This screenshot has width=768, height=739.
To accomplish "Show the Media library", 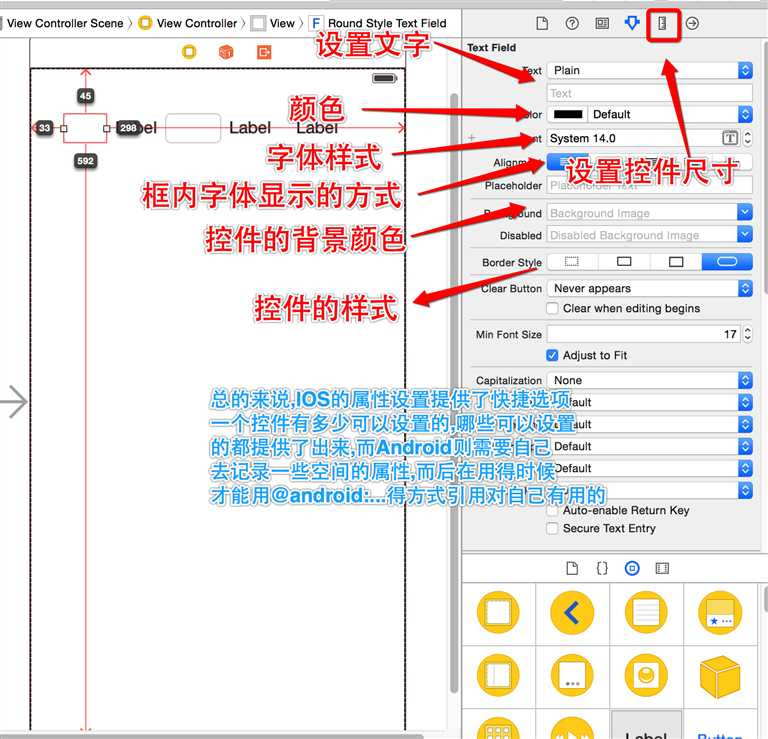I will click(x=662, y=568).
